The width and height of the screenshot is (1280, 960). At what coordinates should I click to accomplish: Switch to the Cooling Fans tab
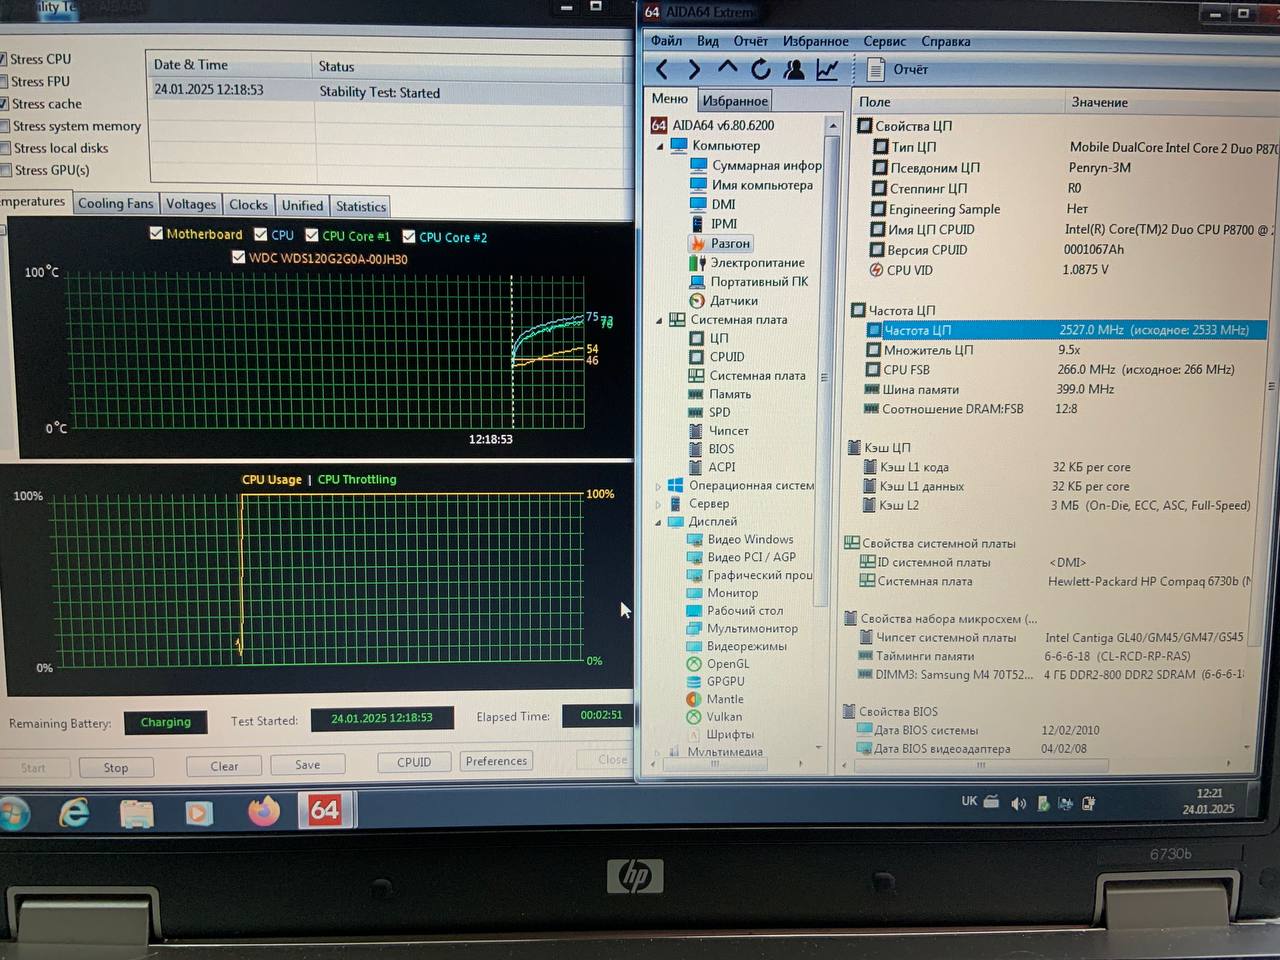[116, 203]
